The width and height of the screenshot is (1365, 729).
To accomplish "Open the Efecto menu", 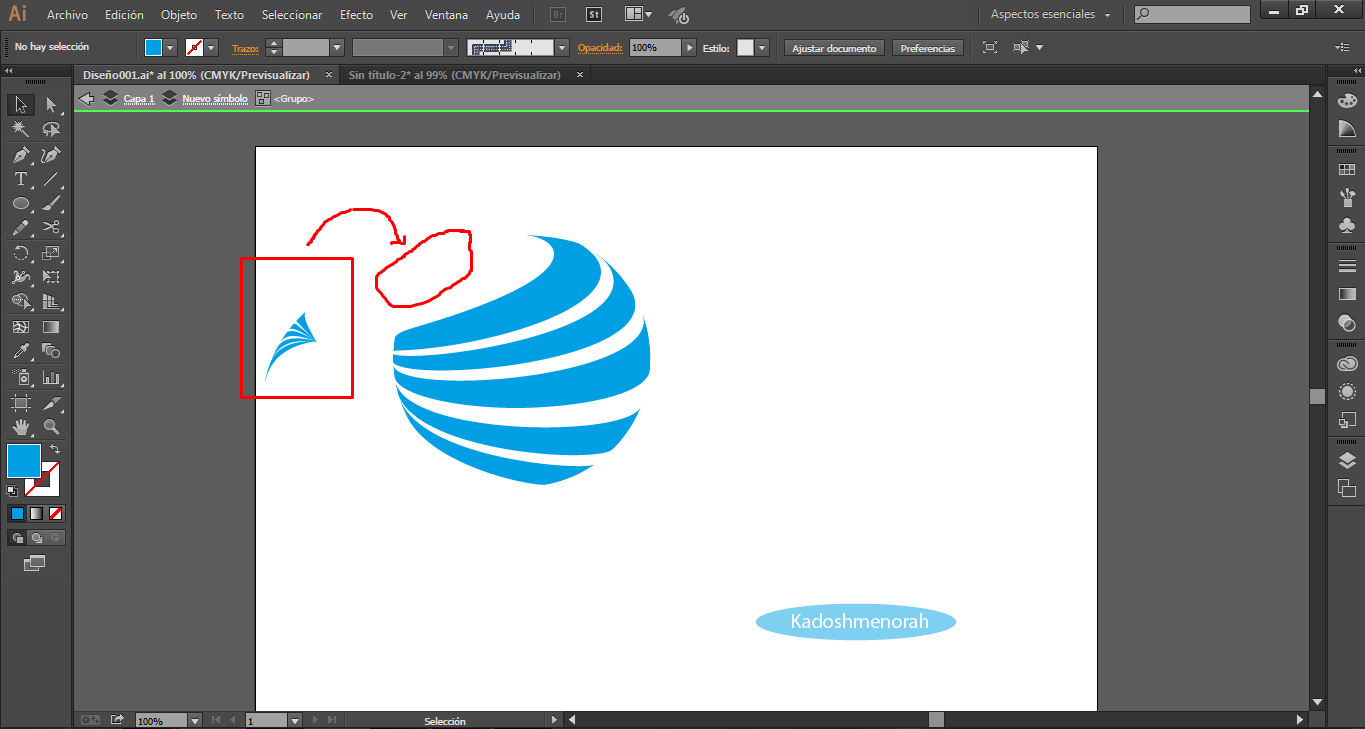I will pos(356,15).
